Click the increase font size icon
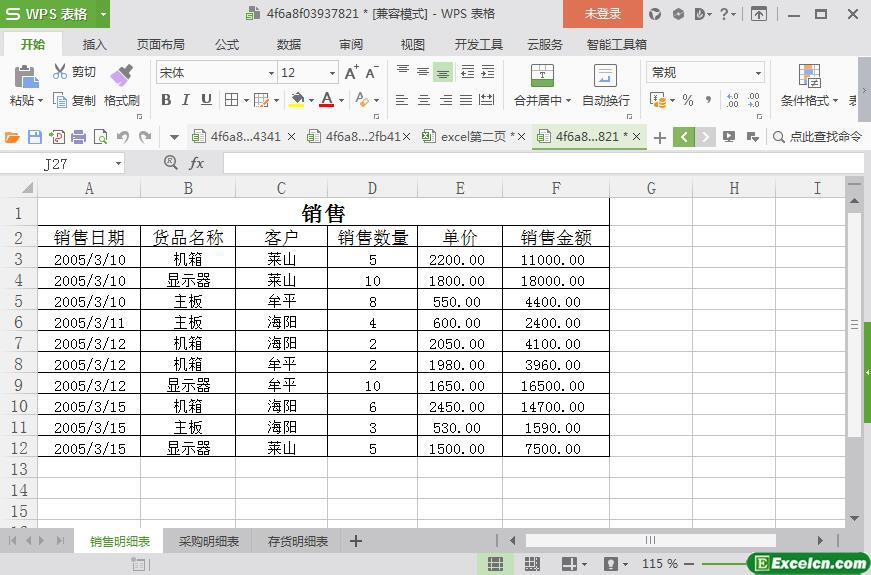The height and width of the screenshot is (575, 871). [351, 72]
